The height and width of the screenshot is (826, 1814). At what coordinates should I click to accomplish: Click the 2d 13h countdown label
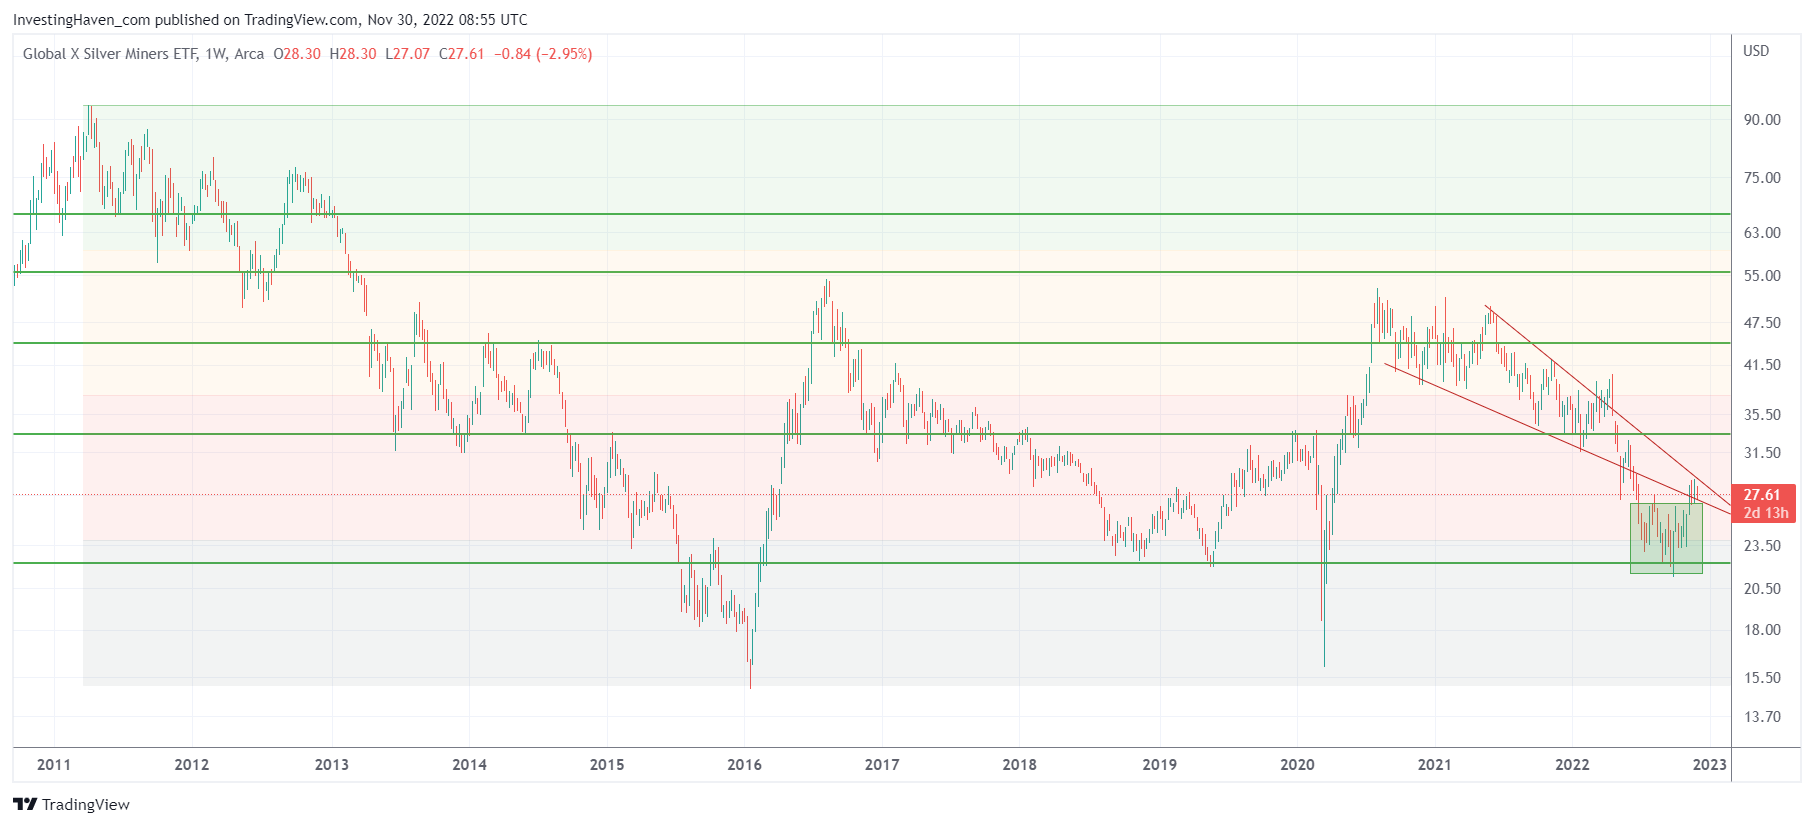click(1766, 513)
